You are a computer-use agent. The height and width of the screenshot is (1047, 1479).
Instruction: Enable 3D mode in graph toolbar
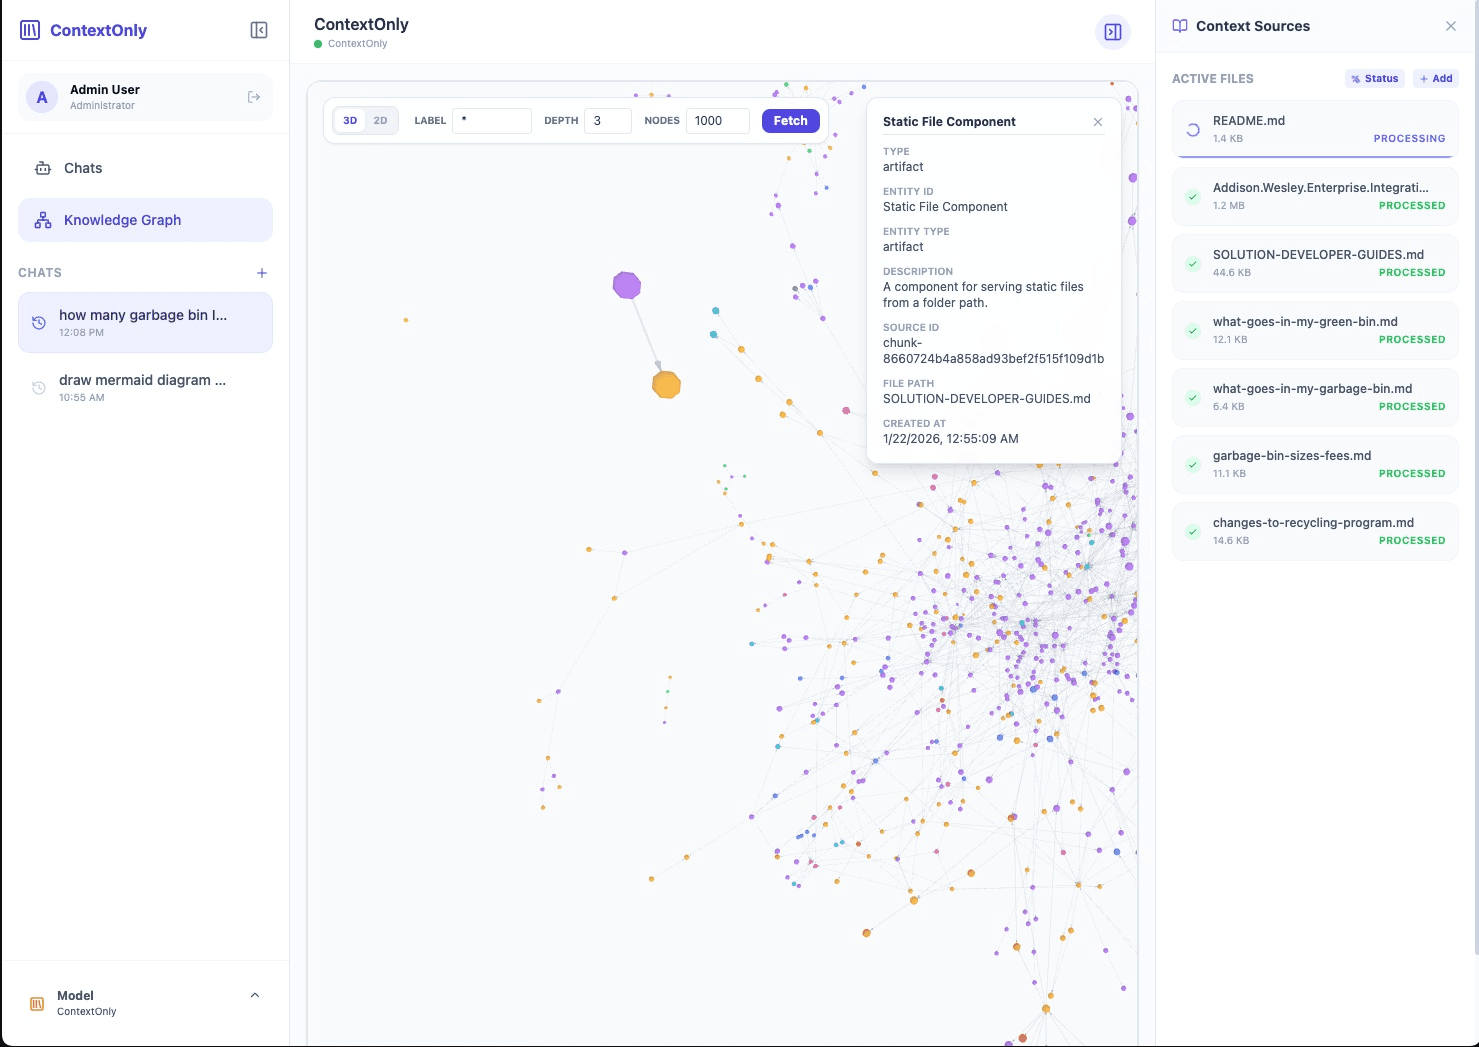[x=350, y=120]
